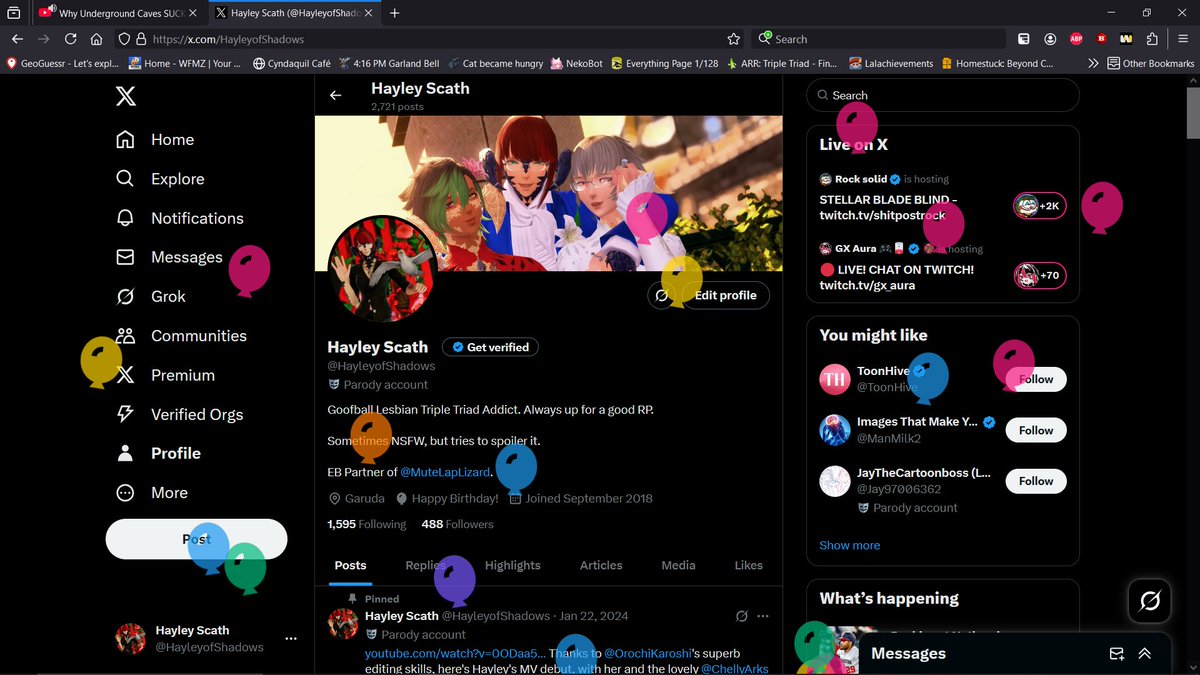Follow Images That Make Y... account

(1036, 430)
